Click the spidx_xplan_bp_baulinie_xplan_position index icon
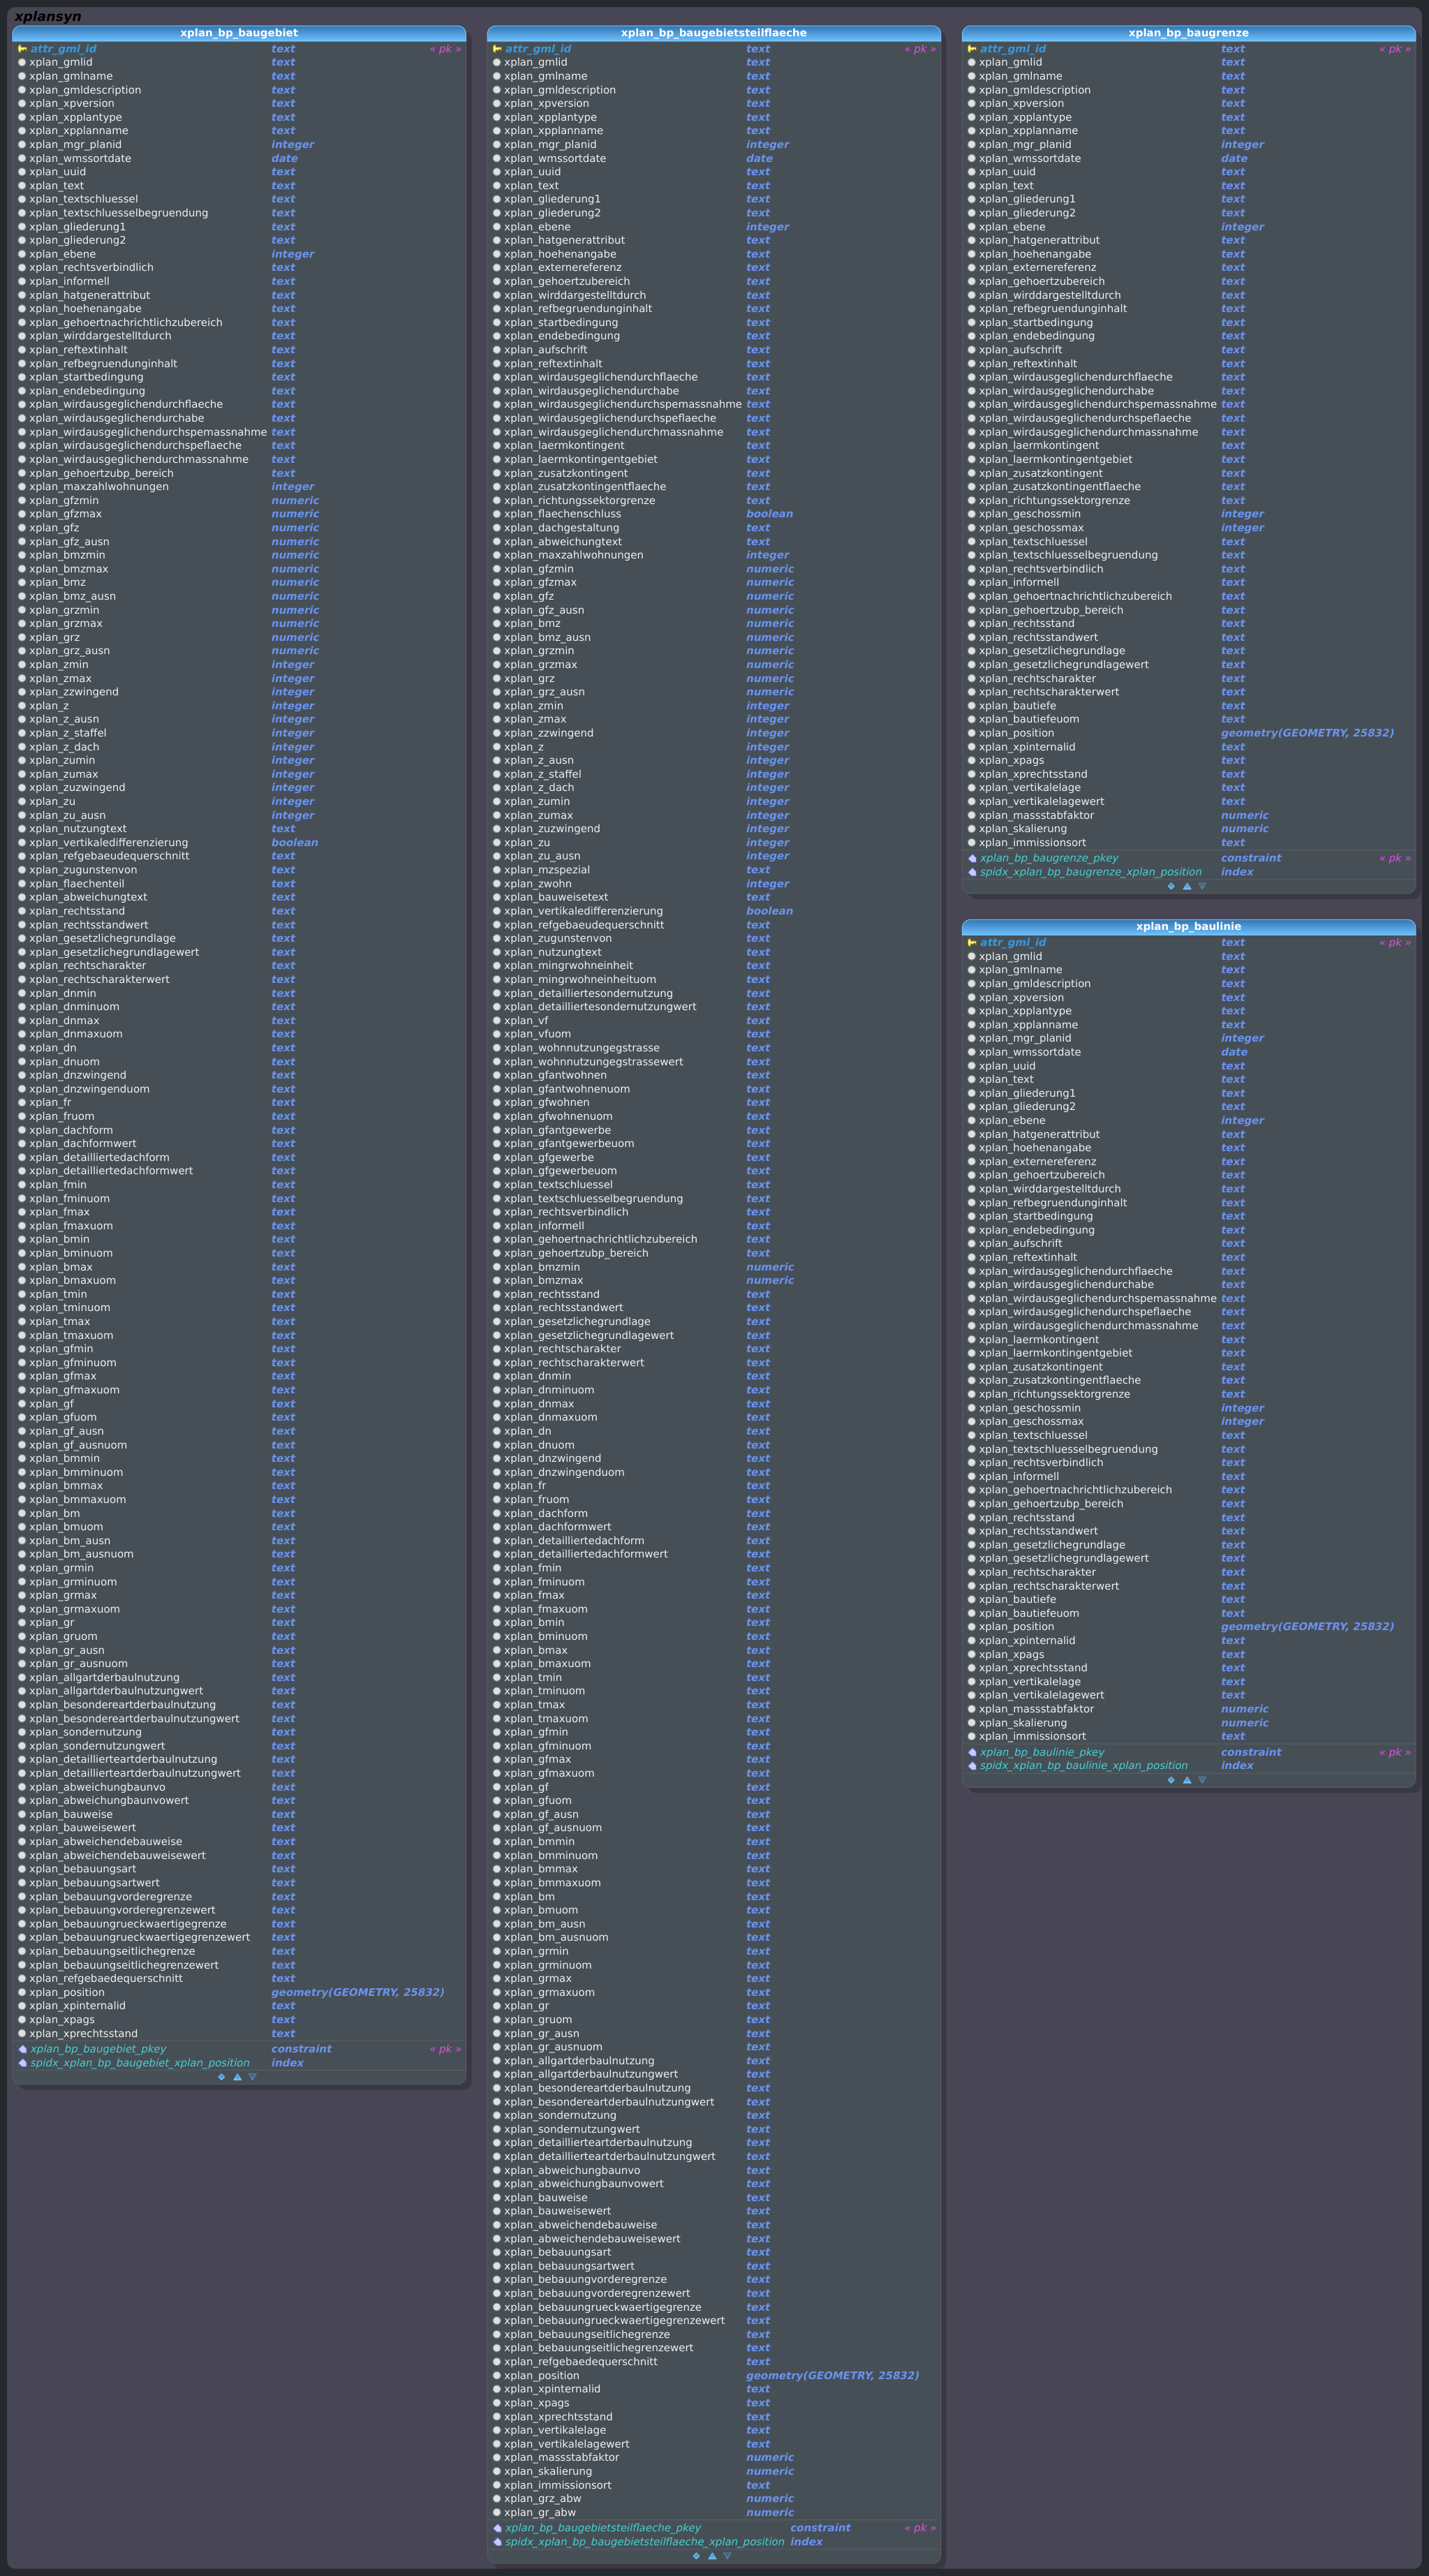Viewport: 1429px width, 2576px height. (972, 1766)
